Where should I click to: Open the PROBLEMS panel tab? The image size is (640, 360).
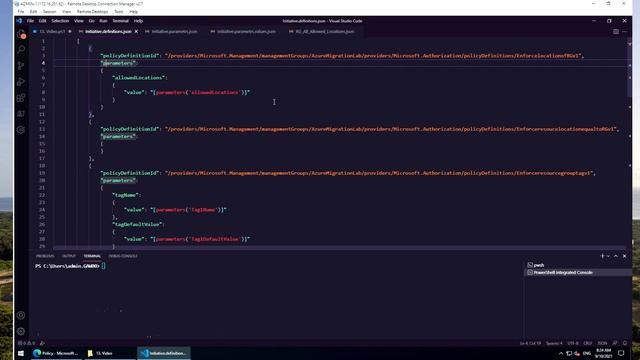pyautogui.click(x=45, y=256)
